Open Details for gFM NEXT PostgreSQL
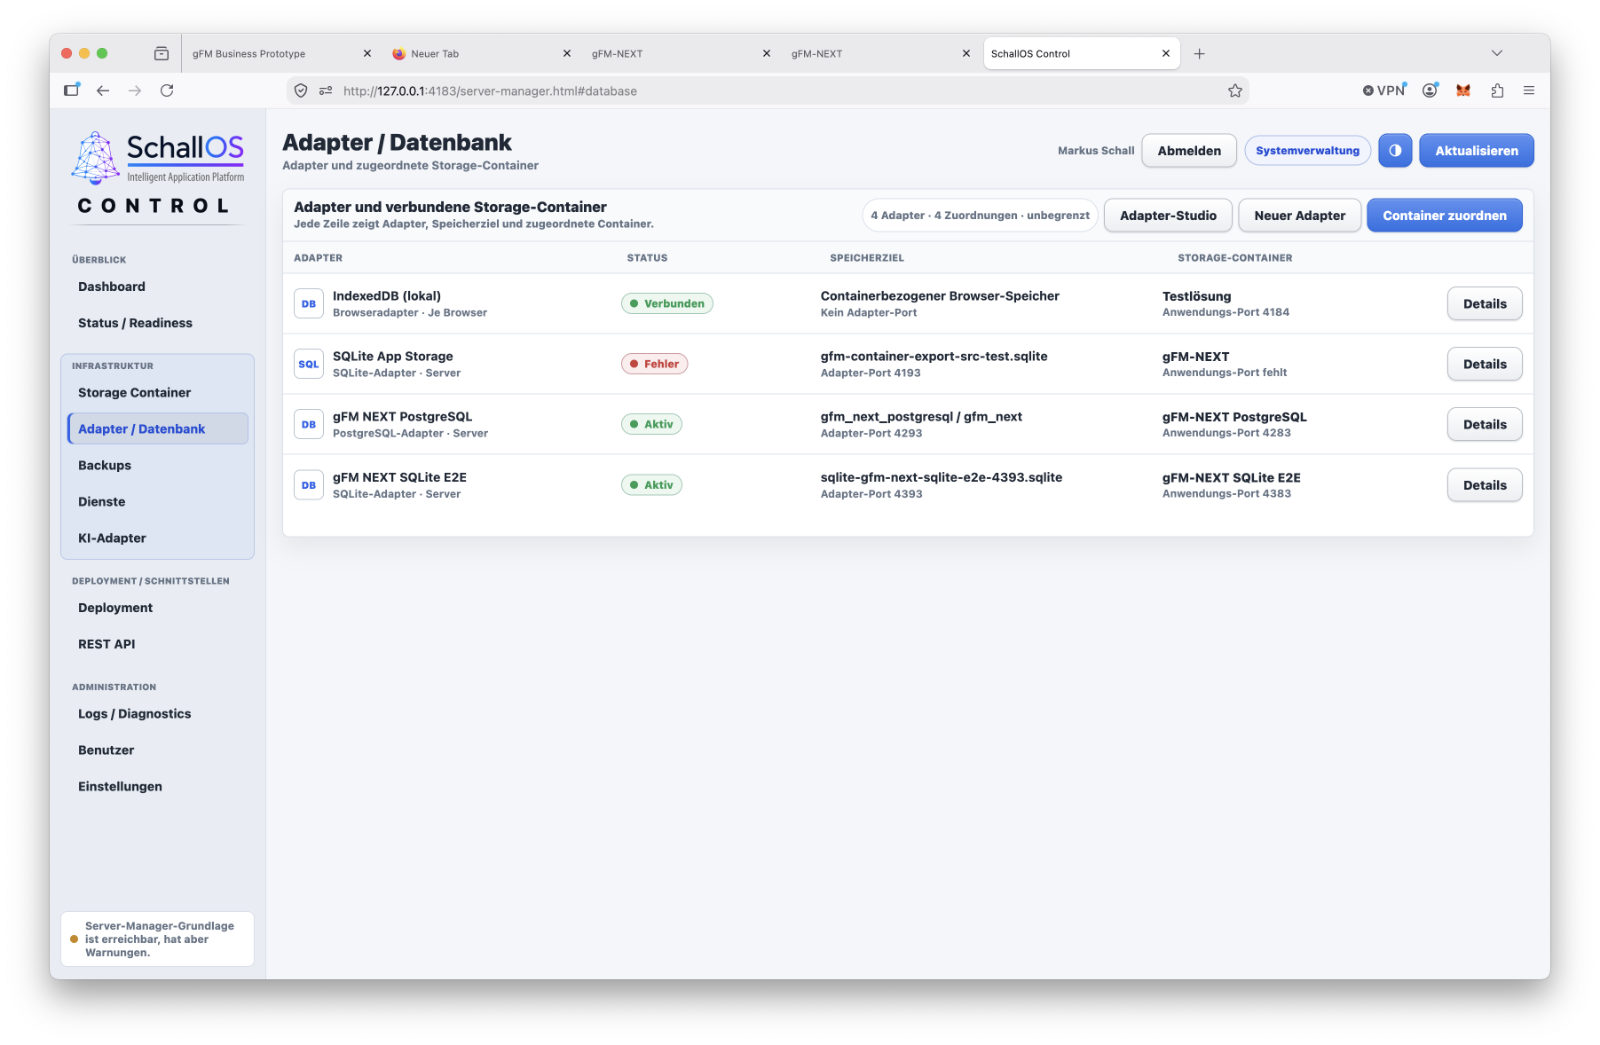 tap(1484, 425)
